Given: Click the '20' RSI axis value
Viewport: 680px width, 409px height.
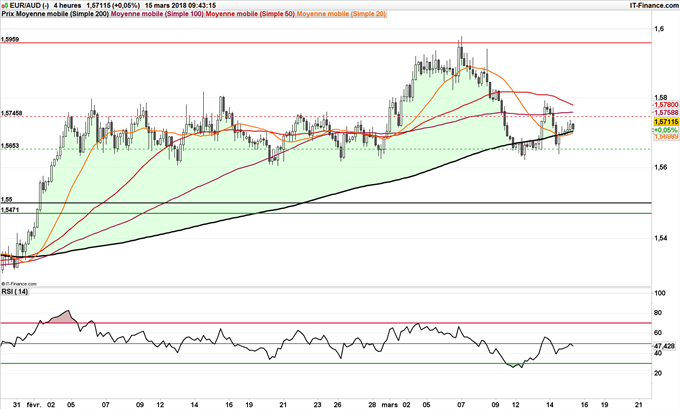Looking at the screenshot, I should point(658,373).
